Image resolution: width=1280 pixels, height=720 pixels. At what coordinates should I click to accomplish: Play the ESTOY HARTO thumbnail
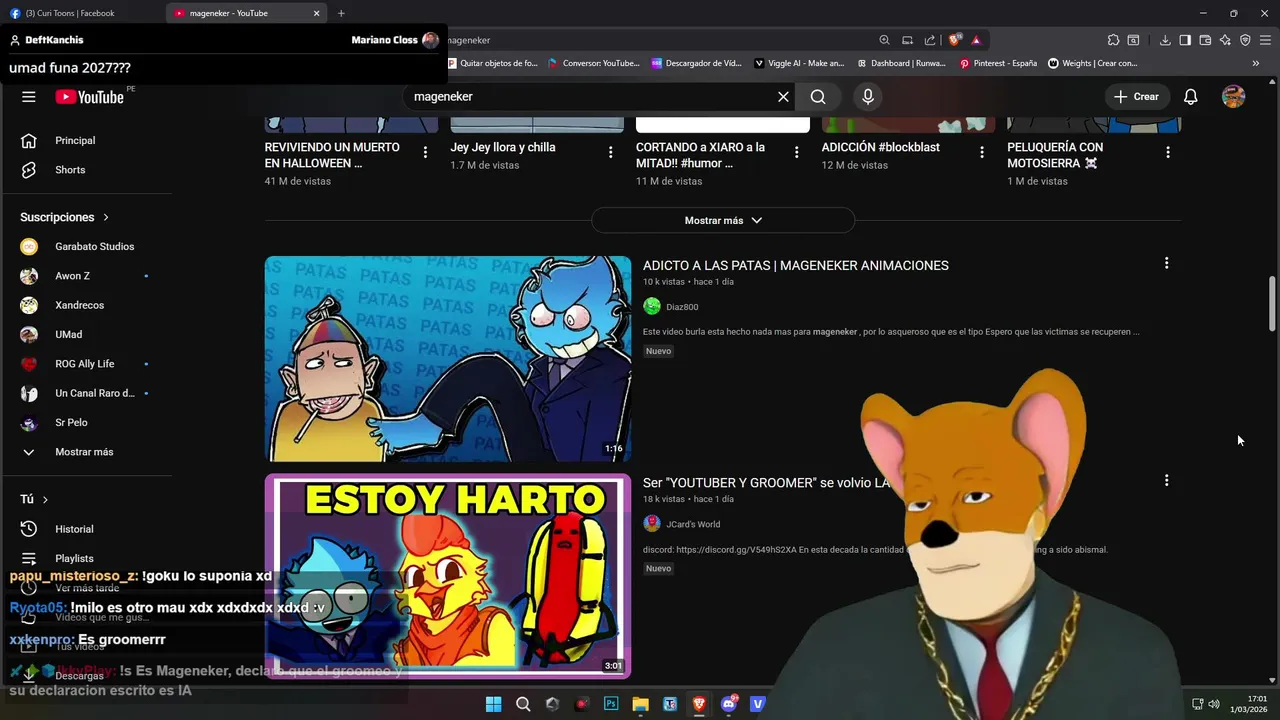448,576
